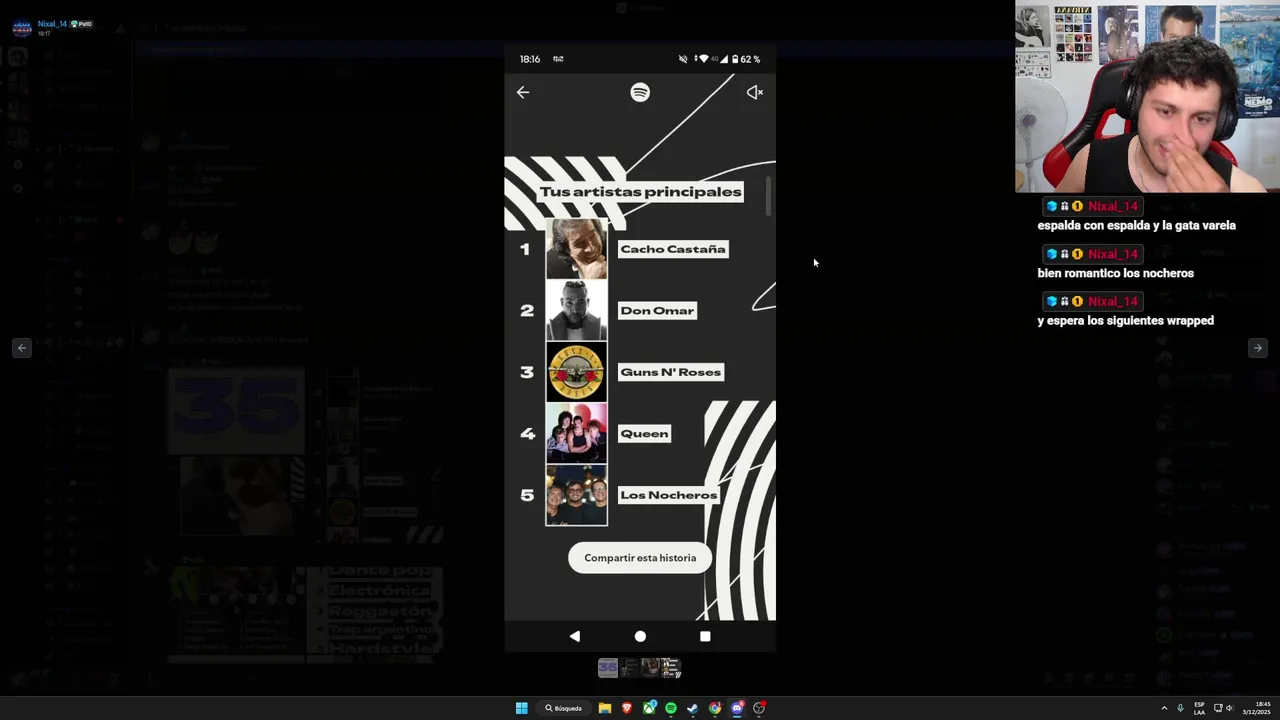This screenshot has width=1280, height=720.
Task: Click the Cacho Castaña name label
Action: point(673,249)
